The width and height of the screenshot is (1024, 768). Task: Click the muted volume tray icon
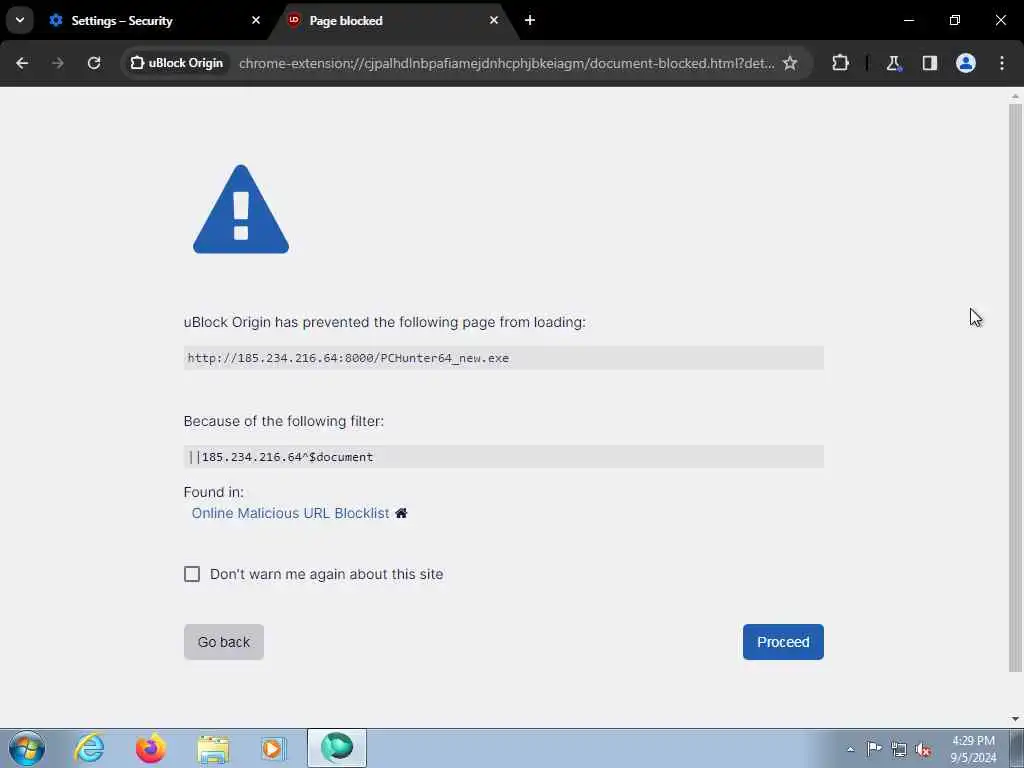(x=923, y=749)
